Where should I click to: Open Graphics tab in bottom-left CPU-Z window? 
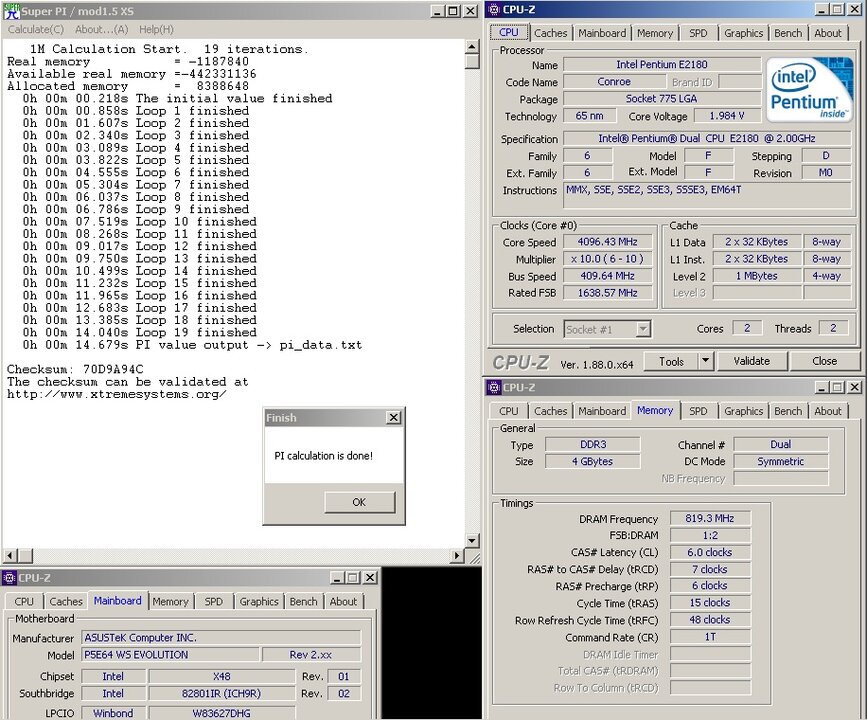click(259, 602)
